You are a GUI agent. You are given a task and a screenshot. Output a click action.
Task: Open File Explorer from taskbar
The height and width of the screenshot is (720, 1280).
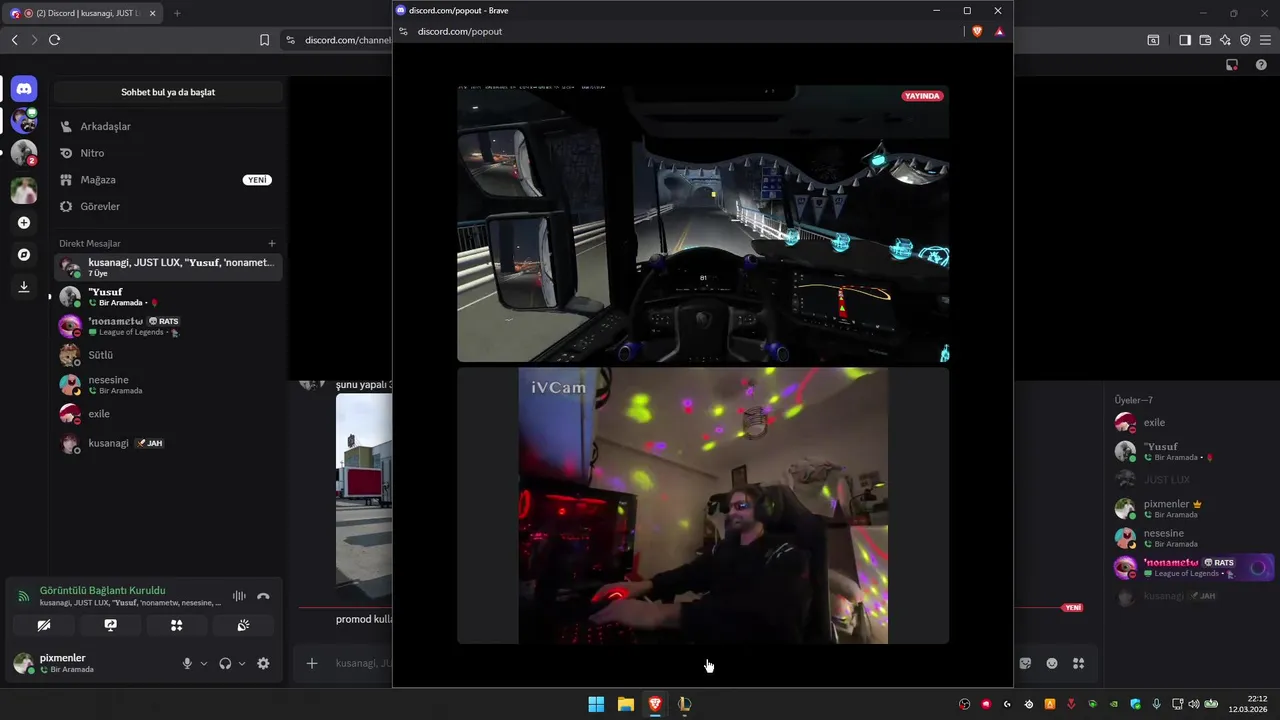pyautogui.click(x=625, y=704)
